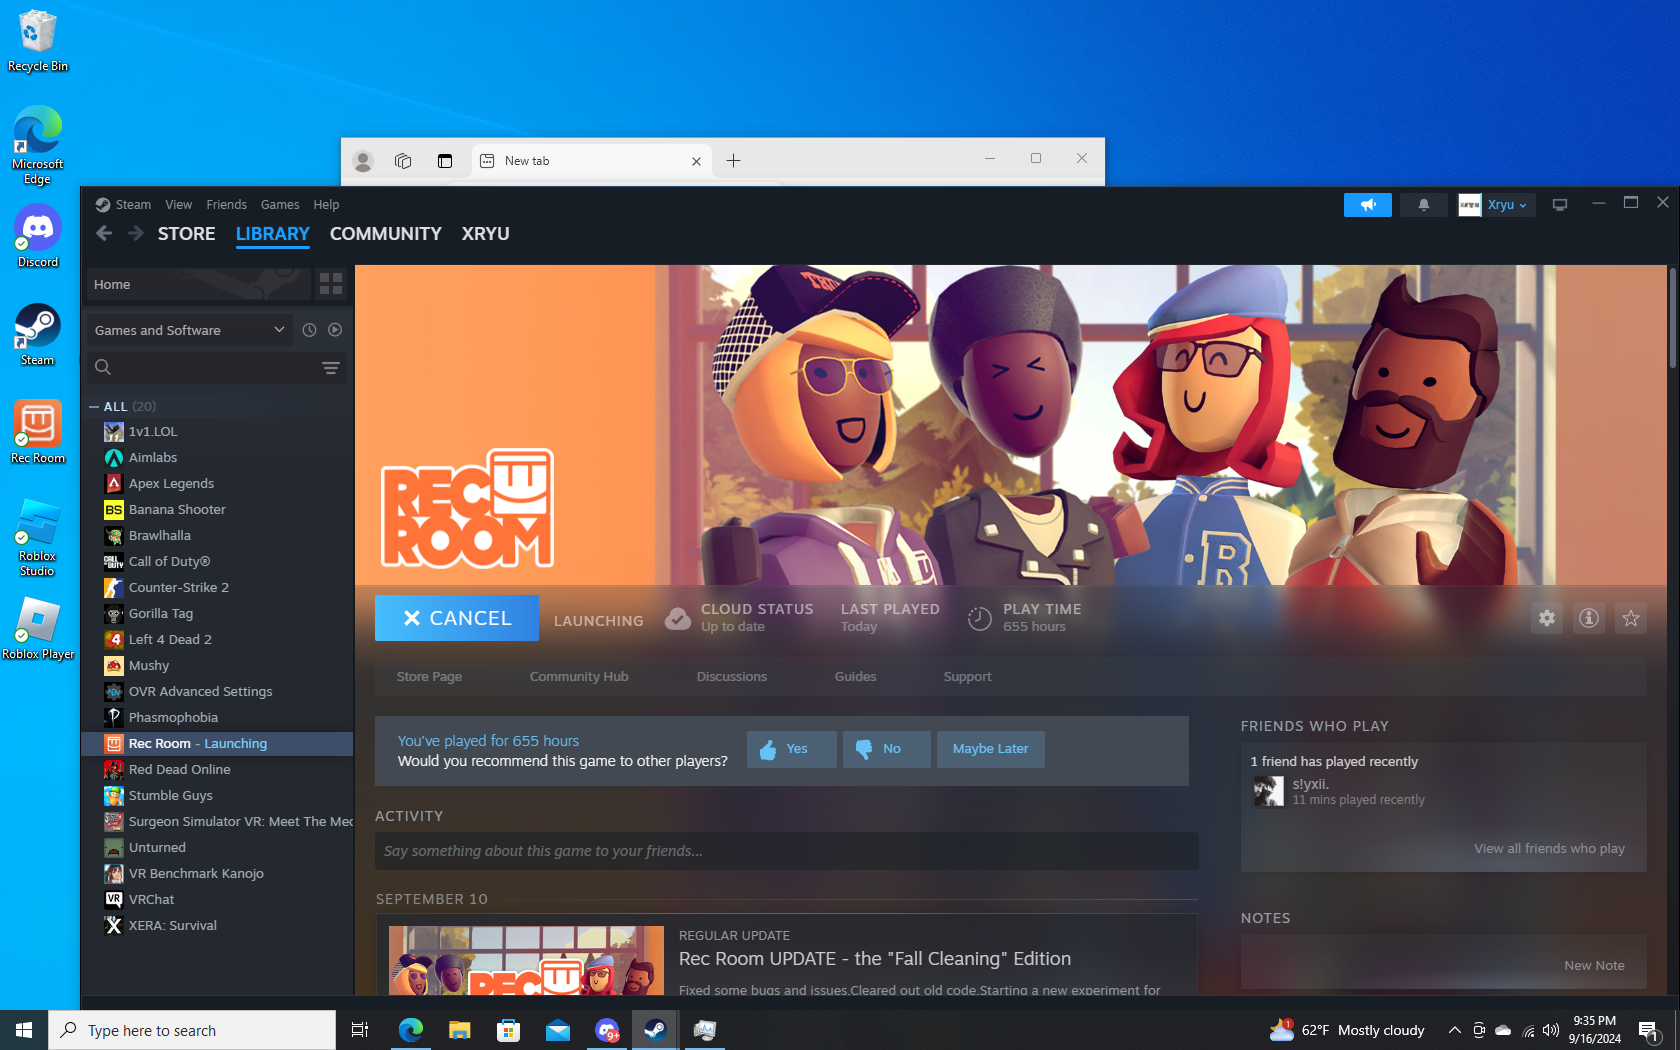Open Roblox Studio desktop shortcut
Screen dimensions: 1680x1050
click(x=38, y=538)
